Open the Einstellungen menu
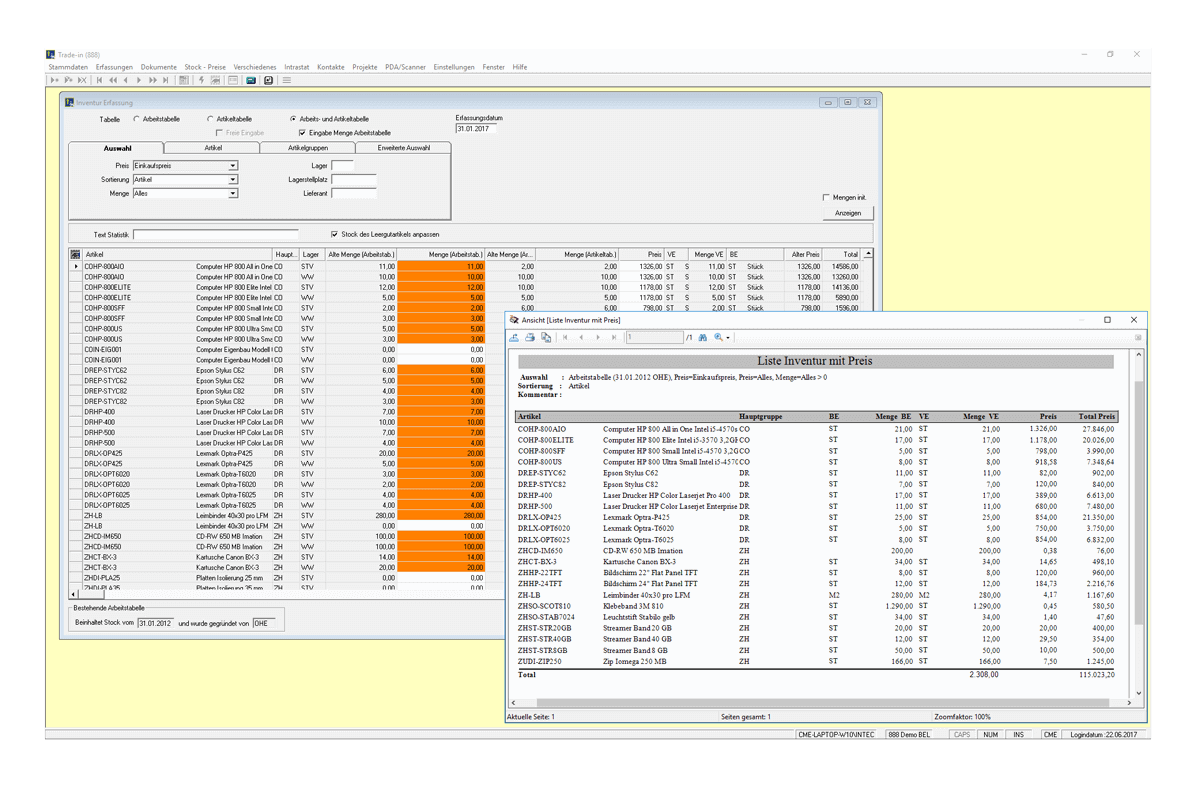The width and height of the screenshot is (1200, 787). pyautogui.click(x=454, y=67)
